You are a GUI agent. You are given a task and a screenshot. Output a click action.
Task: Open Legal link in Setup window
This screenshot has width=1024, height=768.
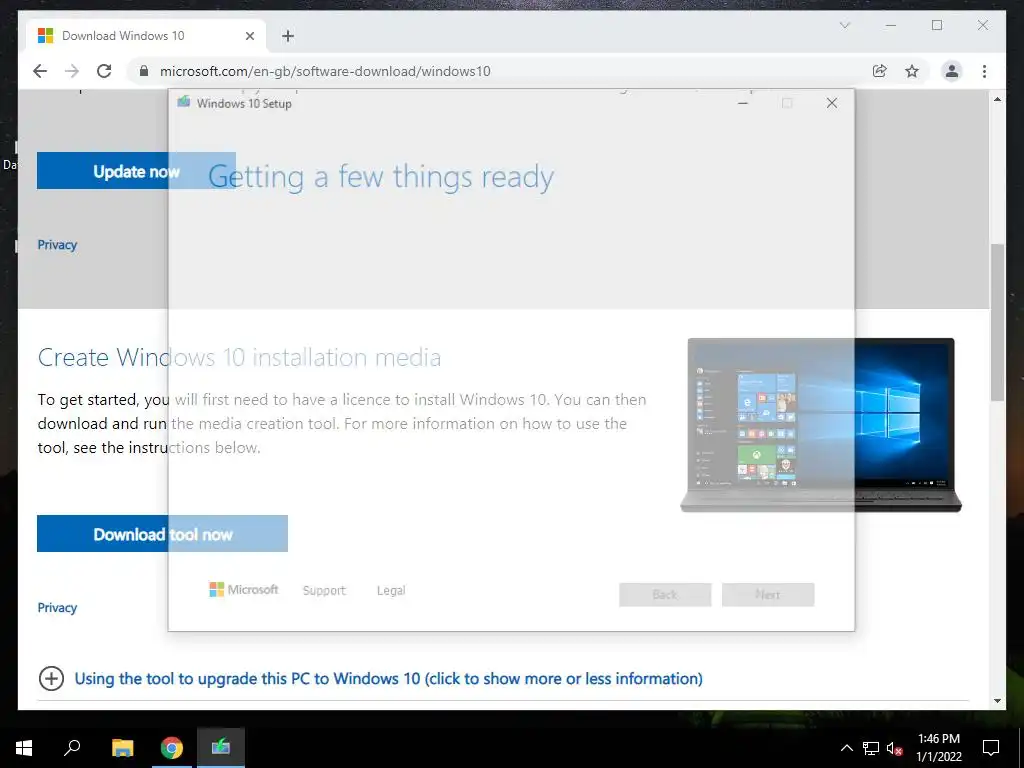(391, 590)
